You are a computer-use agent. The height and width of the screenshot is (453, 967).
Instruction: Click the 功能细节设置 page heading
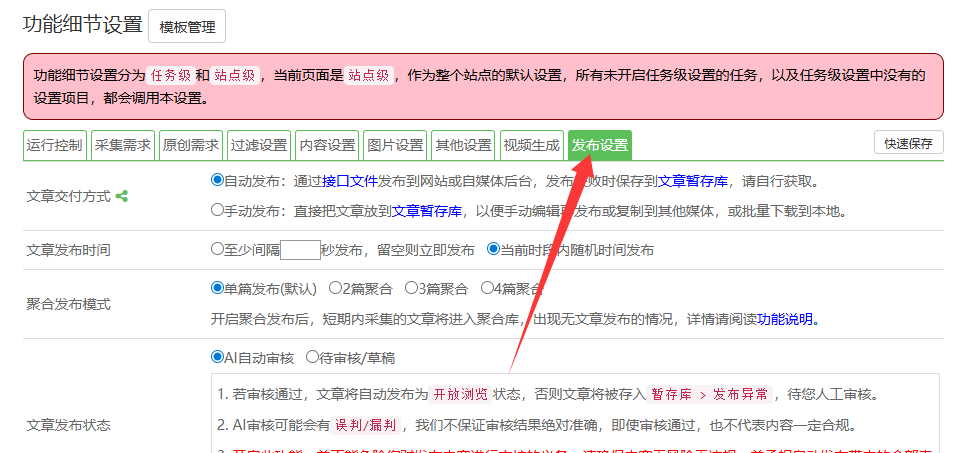click(83, 25)
